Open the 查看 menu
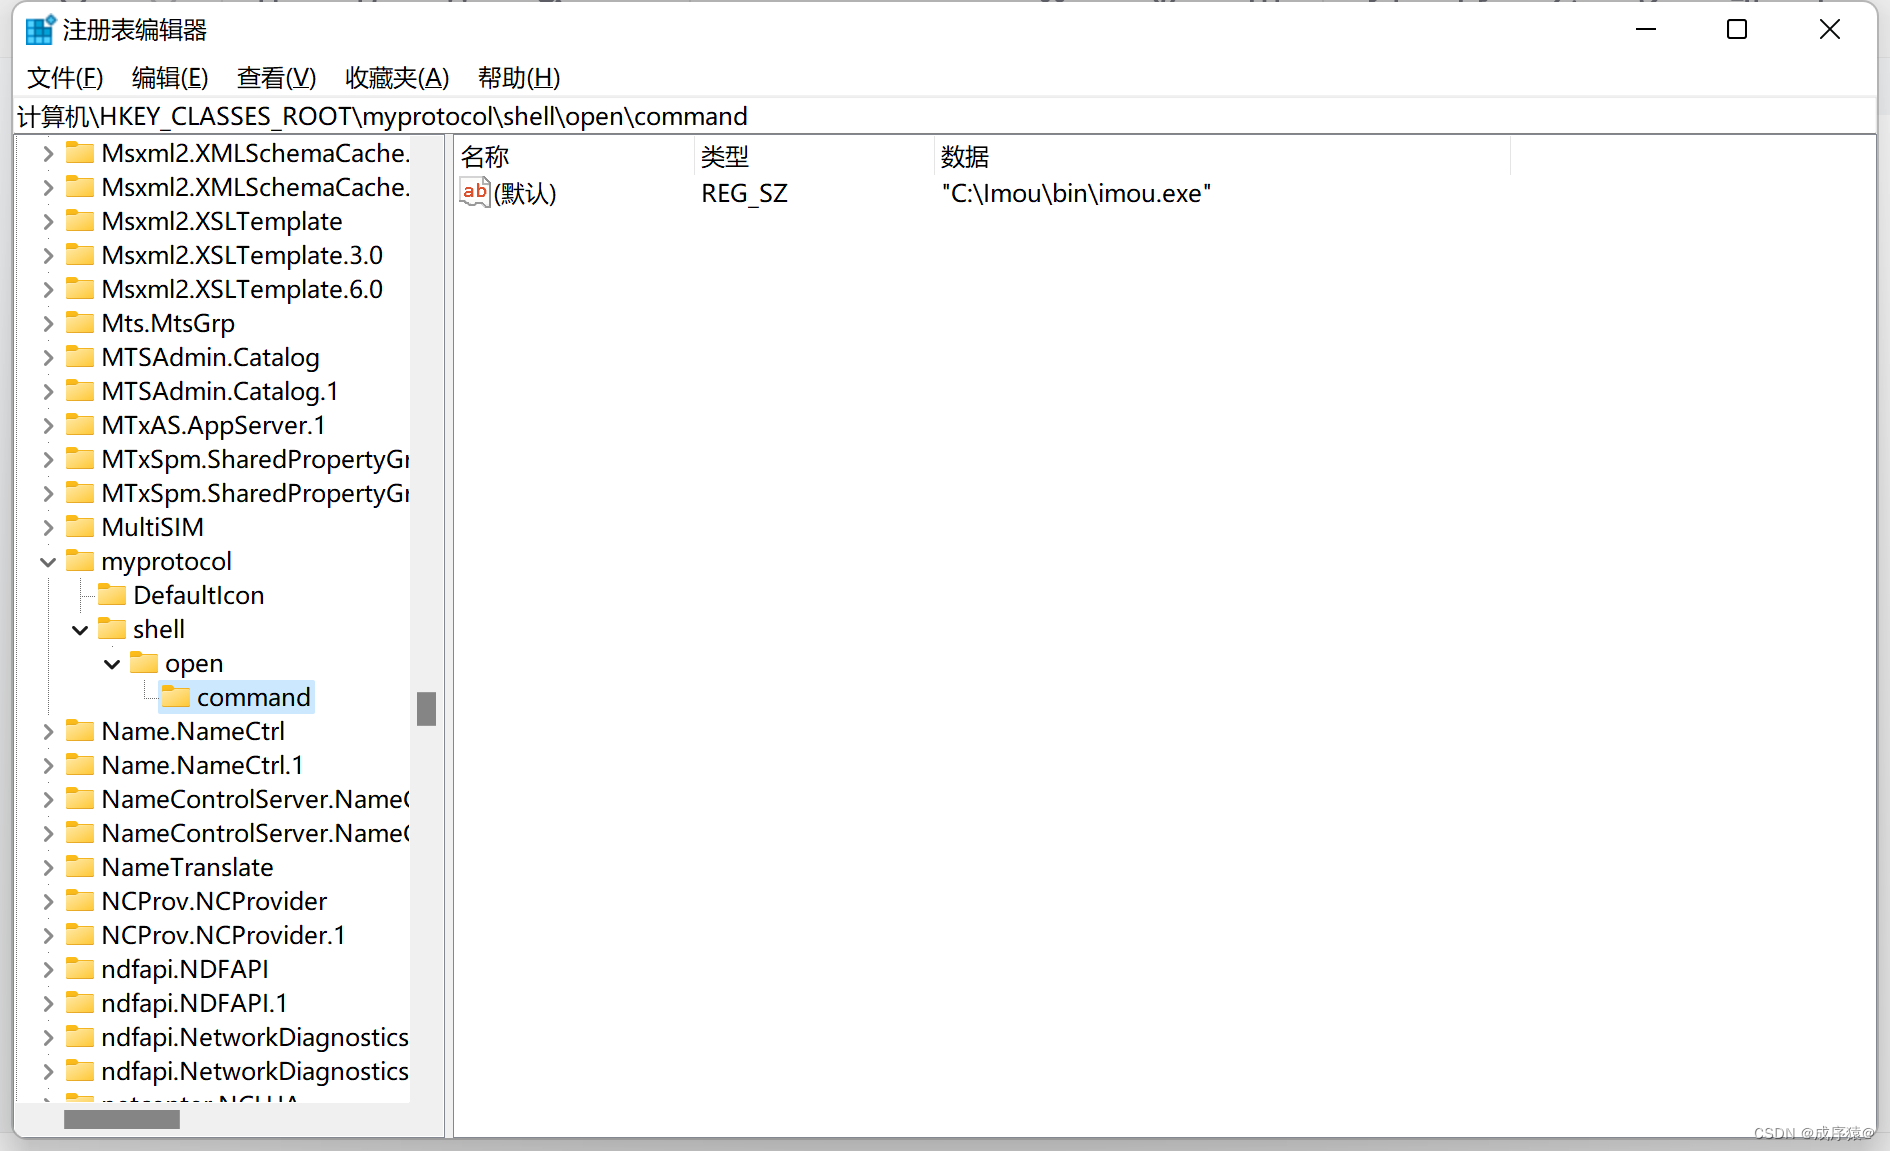This screenshot has width=1890, height=1151. tap(276, 78)
